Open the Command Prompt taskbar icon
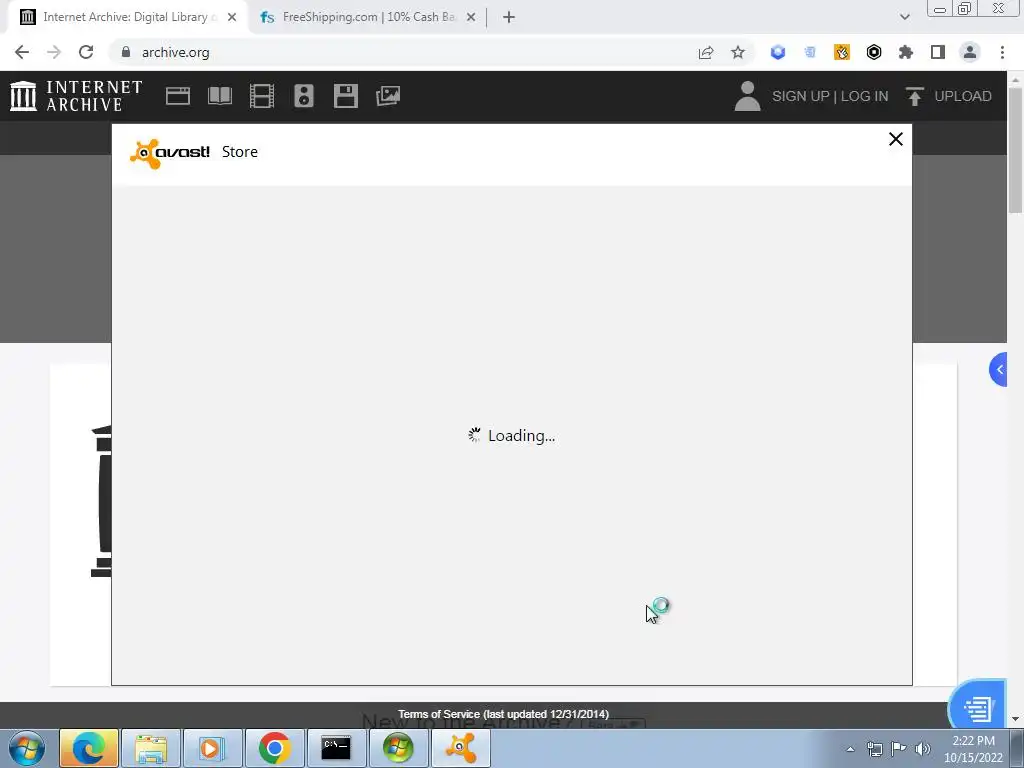 pyautogui.click(x=336, y=748)
